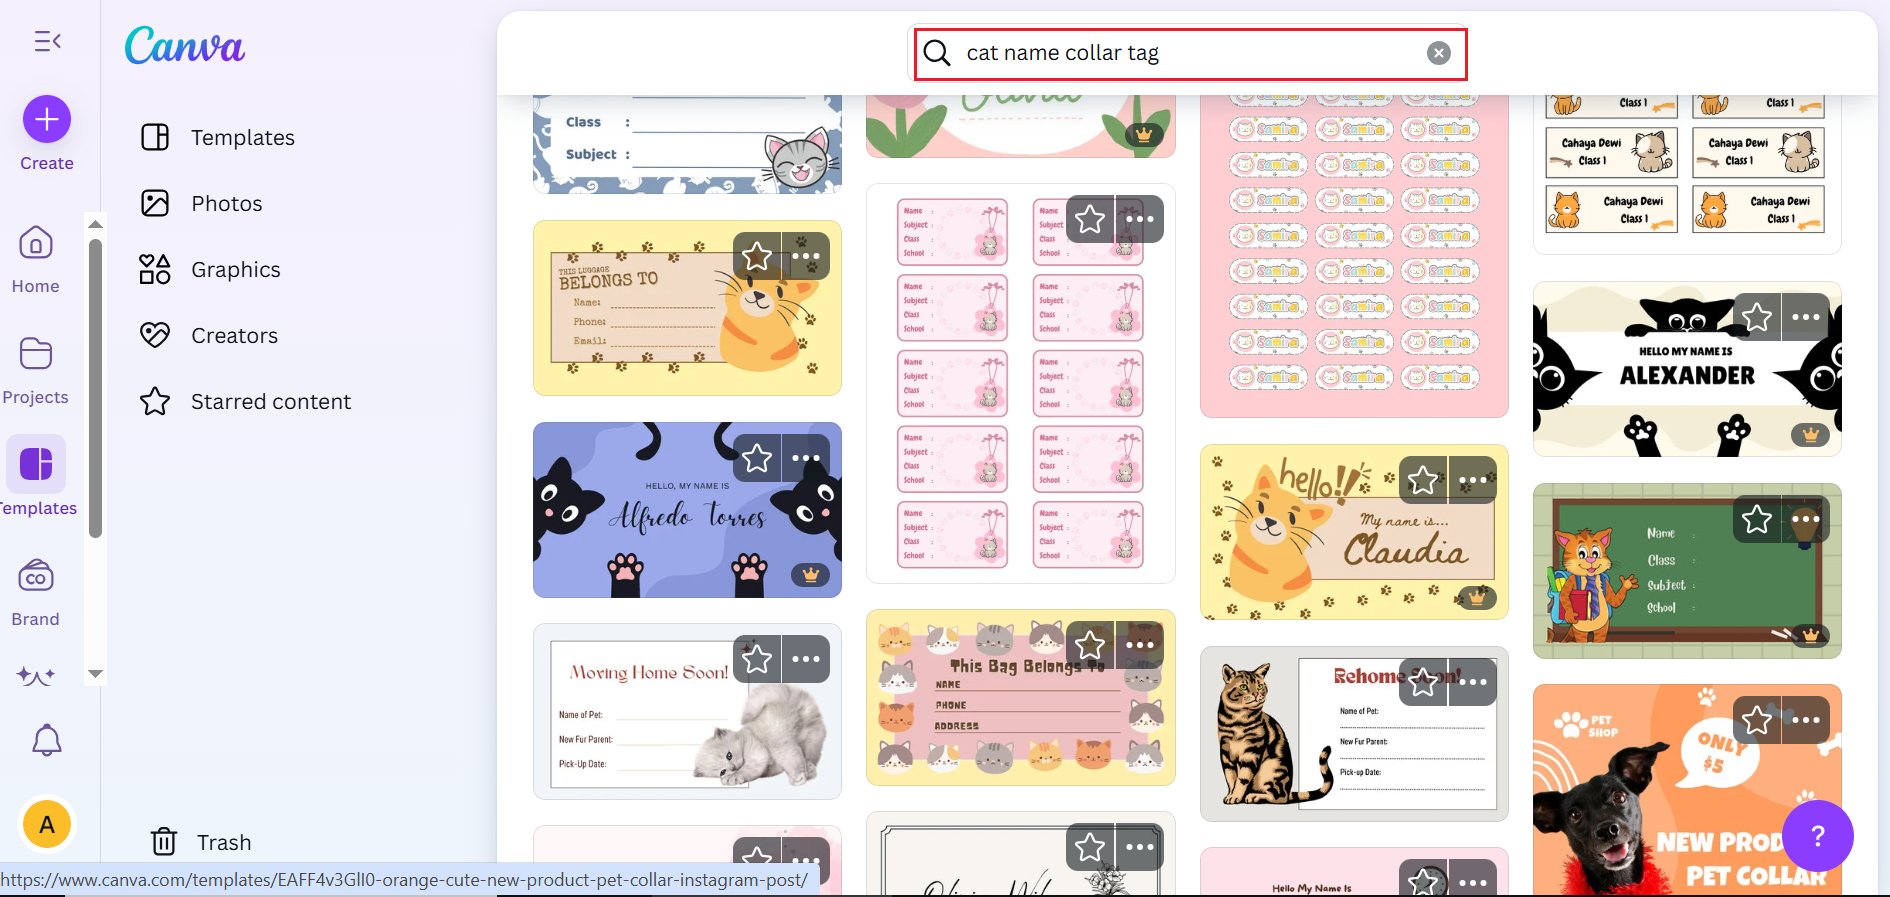This screenshot has width=1890, height=897.
Task: Open the notifications bell
Action: coord(47,740)
